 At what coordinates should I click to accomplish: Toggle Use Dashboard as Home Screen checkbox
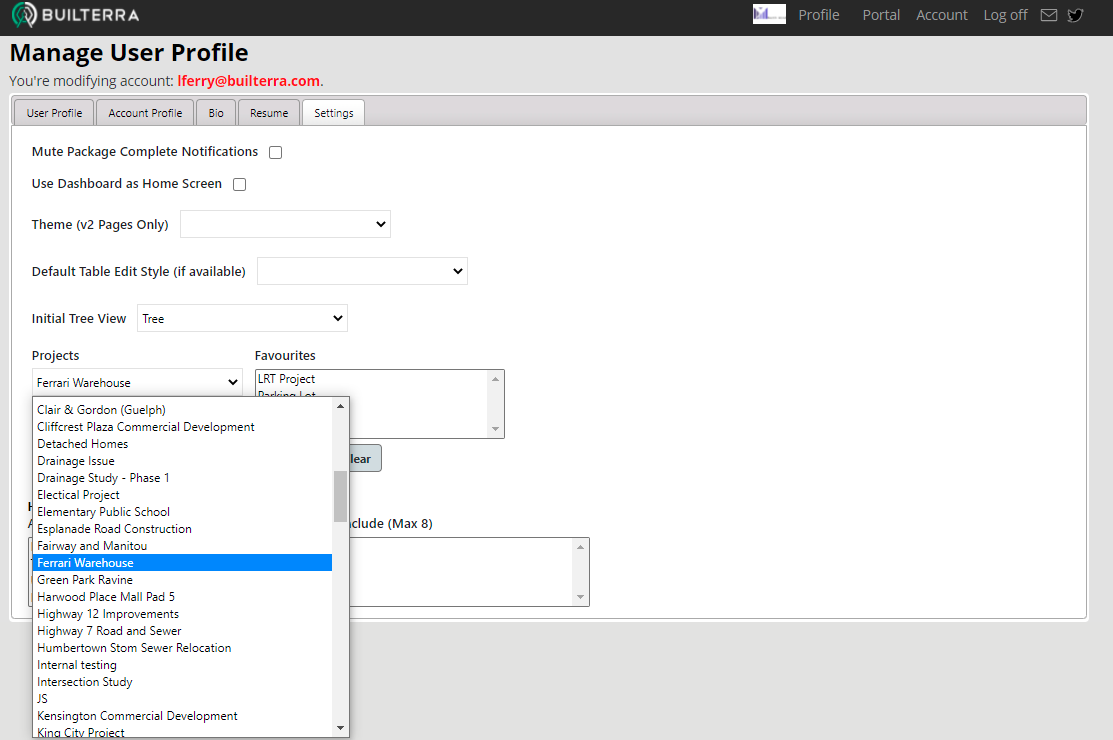(x=240, y=184)
